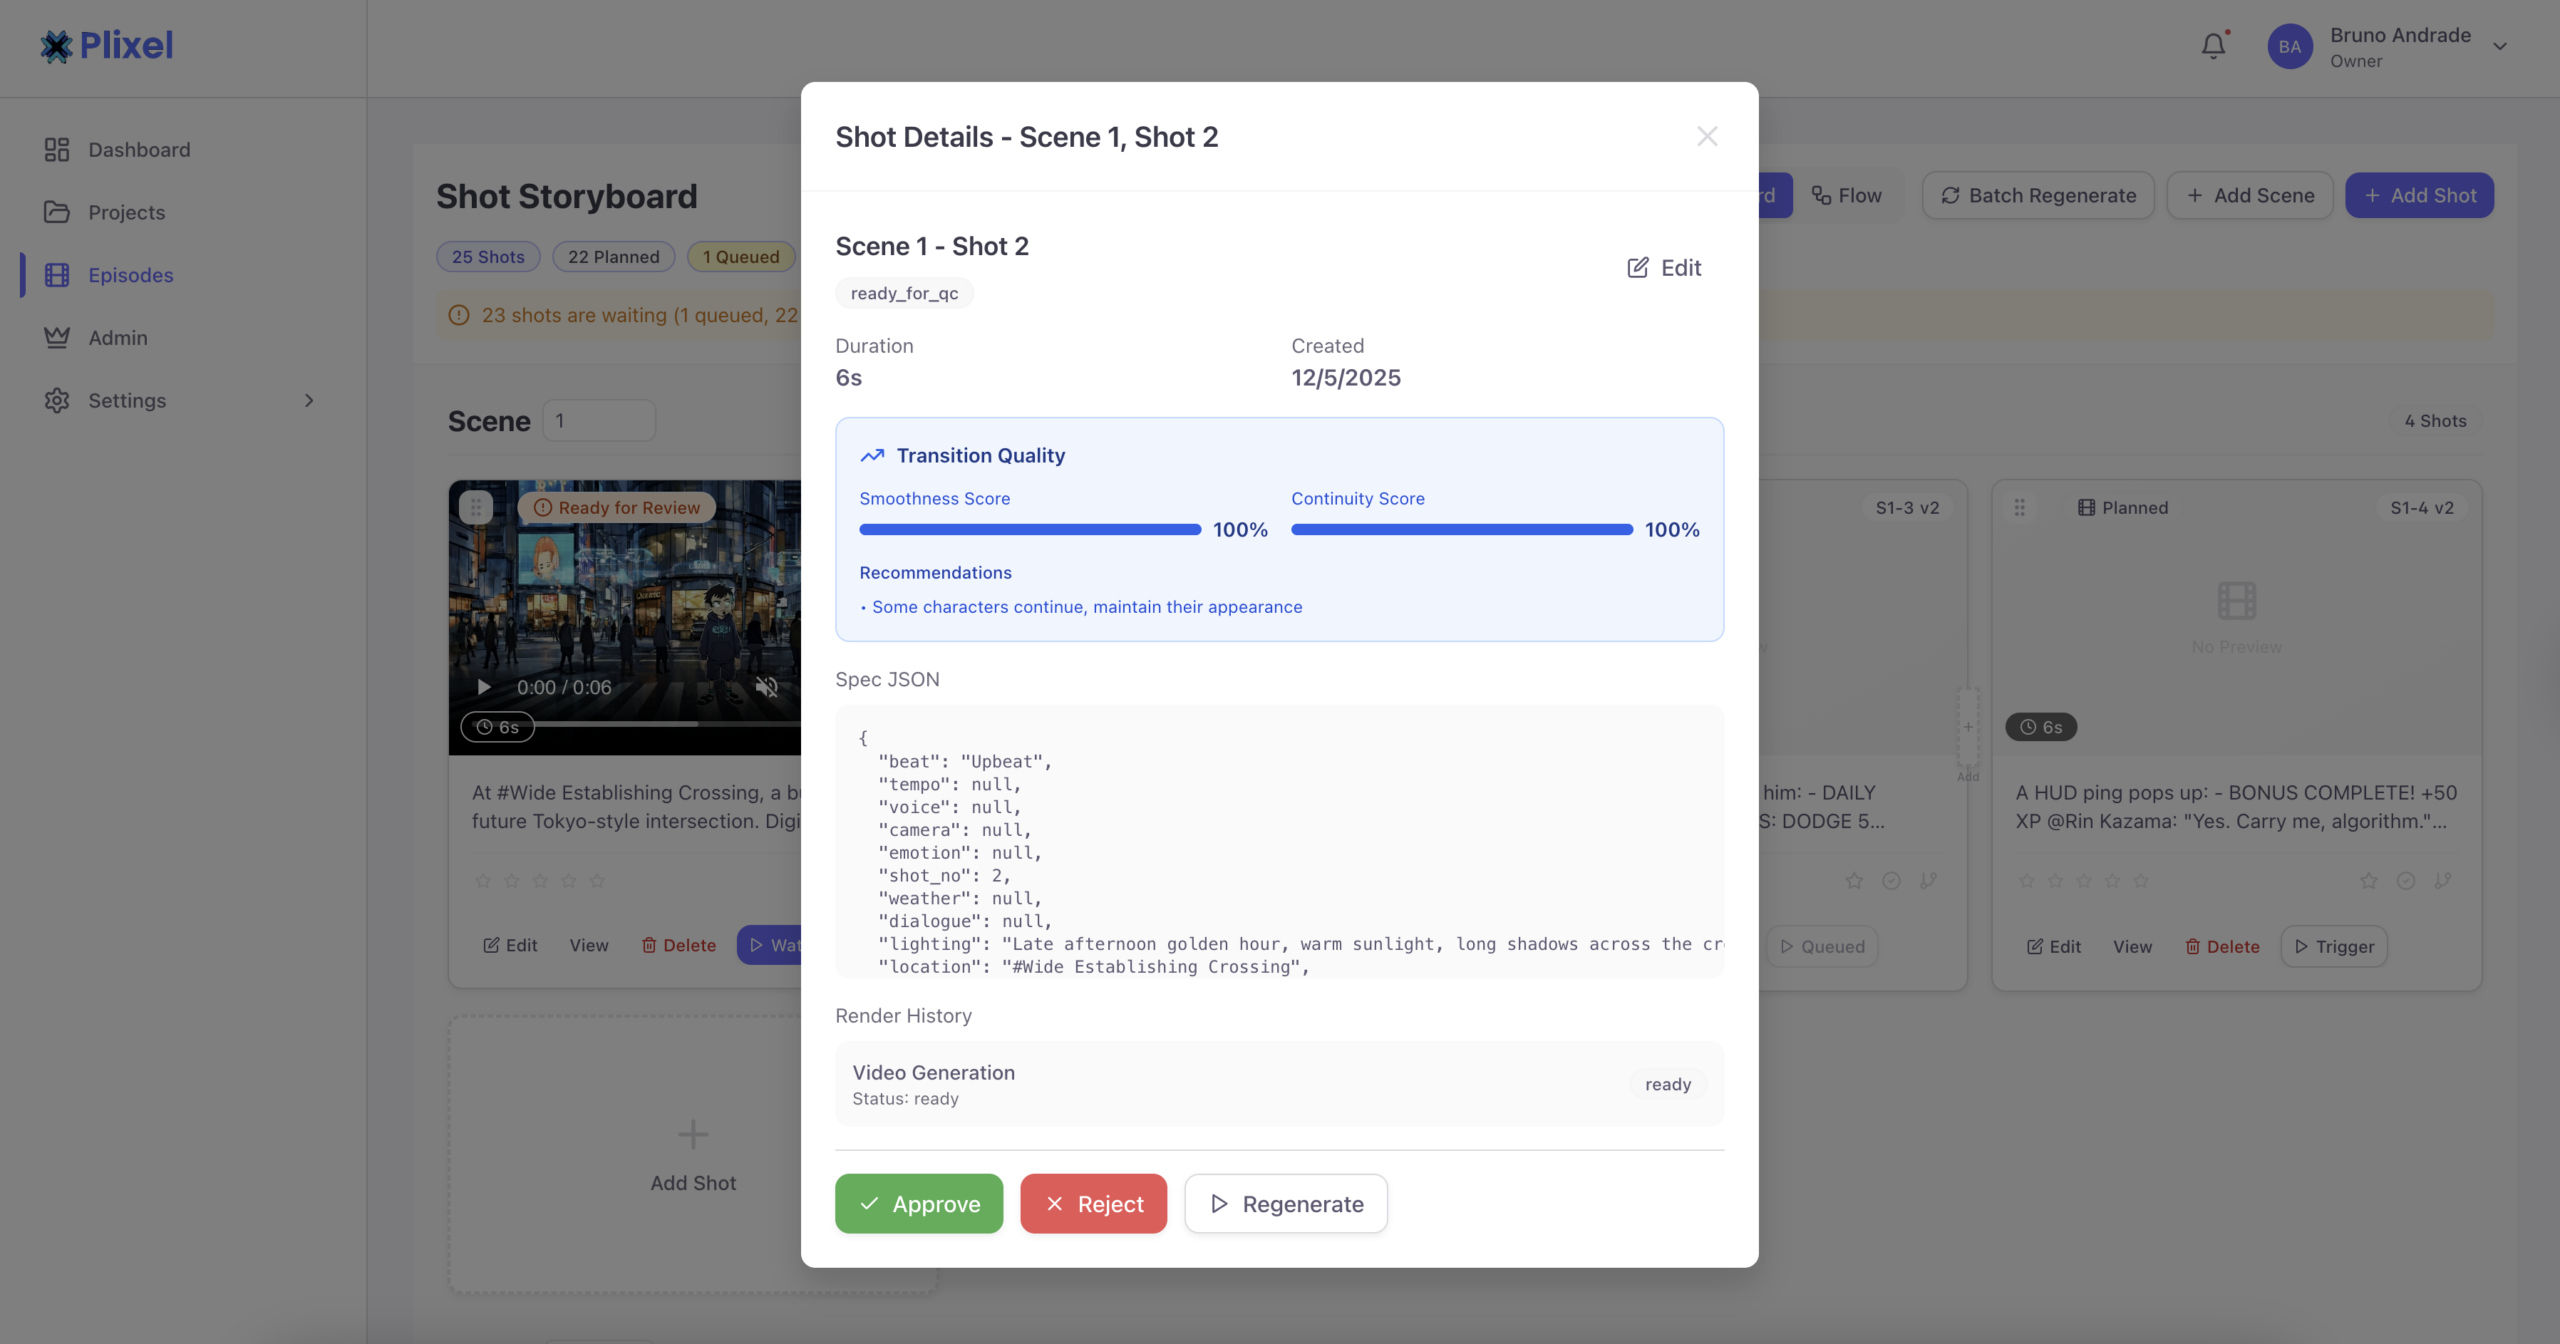Go to Projects in sidebar
This screenshot has height=1344, width=2560.
coord(126,212)
